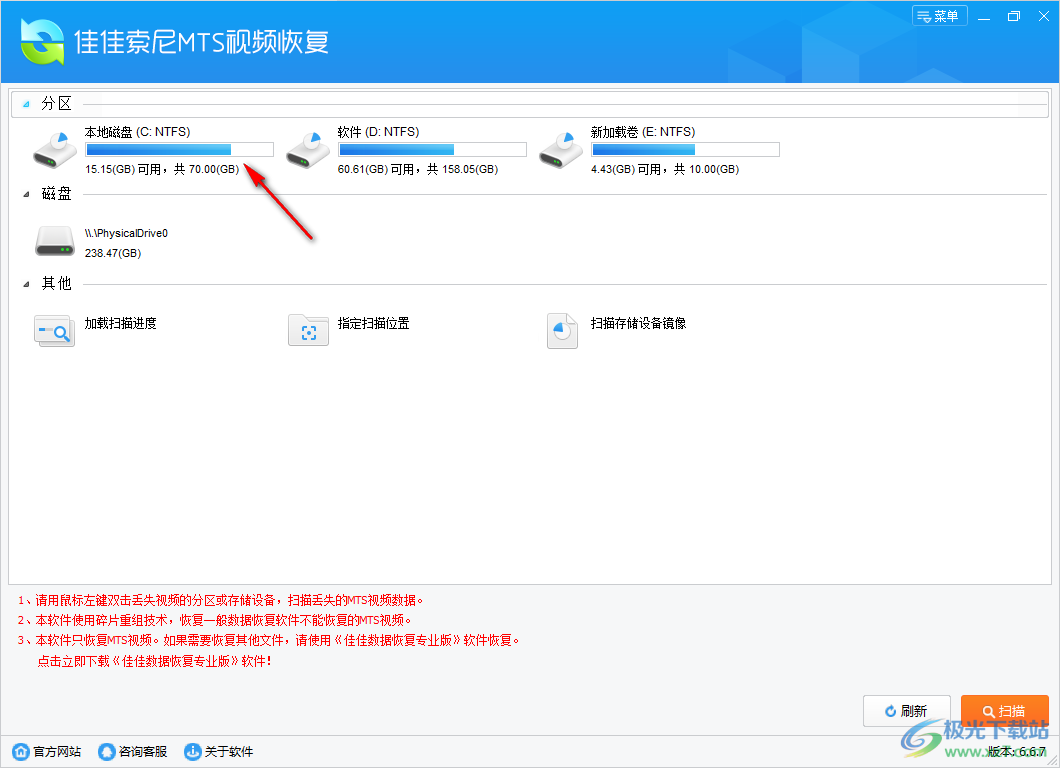Click the 指定扫描位置 label
Image resolution: width=1060 pixels, height=768 pixels.
click(x=374, y=323)
